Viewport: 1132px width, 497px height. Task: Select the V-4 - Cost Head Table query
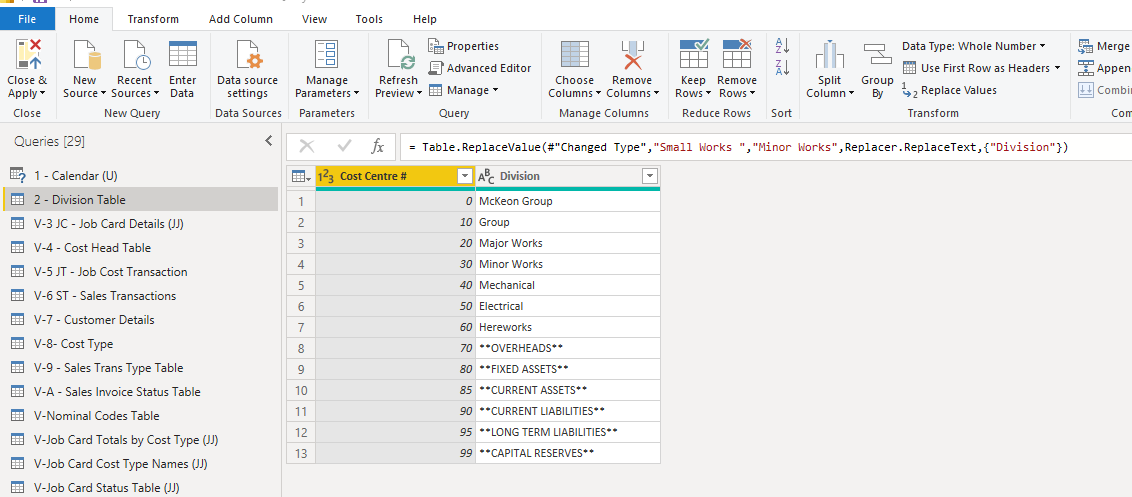140,248
